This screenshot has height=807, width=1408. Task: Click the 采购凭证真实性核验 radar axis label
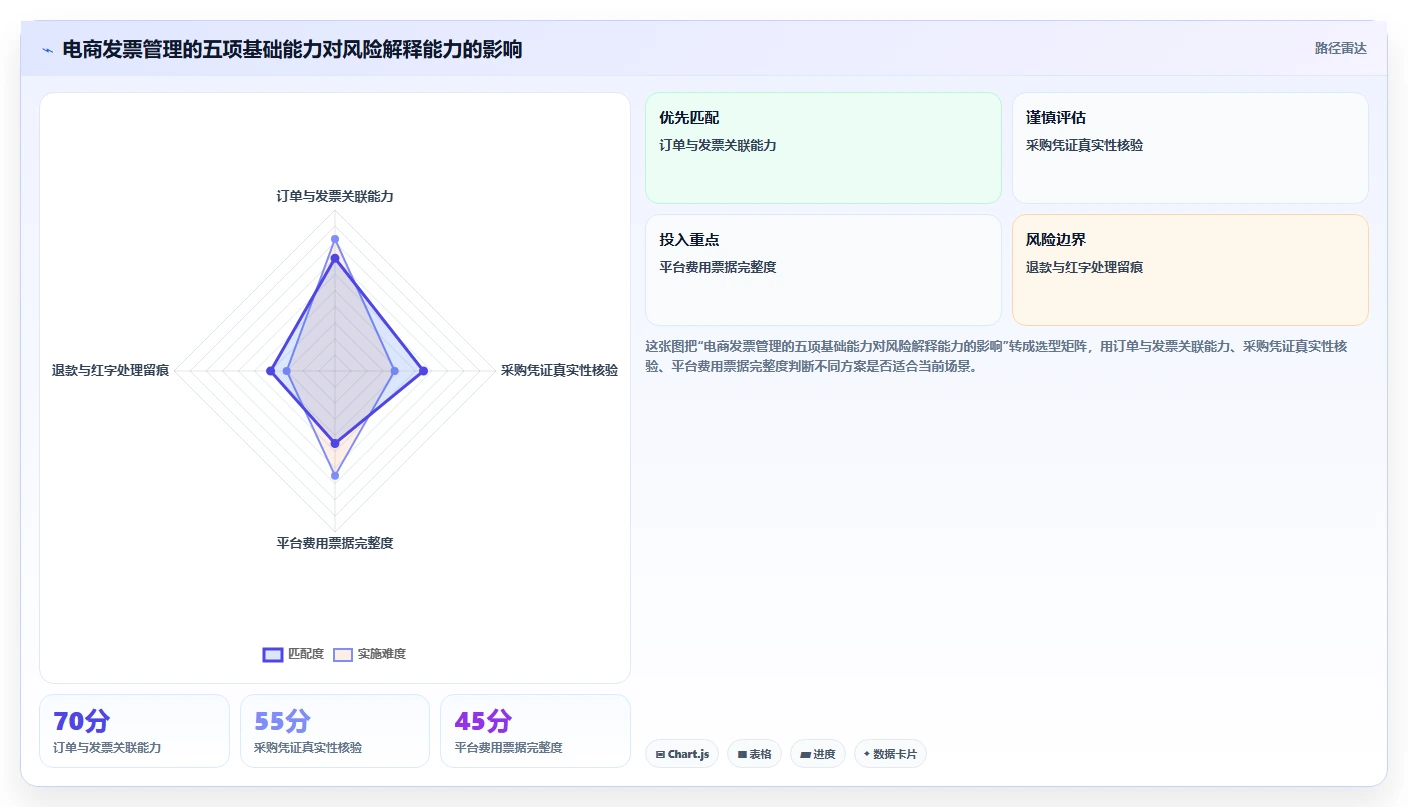click(x=559, y=370)
